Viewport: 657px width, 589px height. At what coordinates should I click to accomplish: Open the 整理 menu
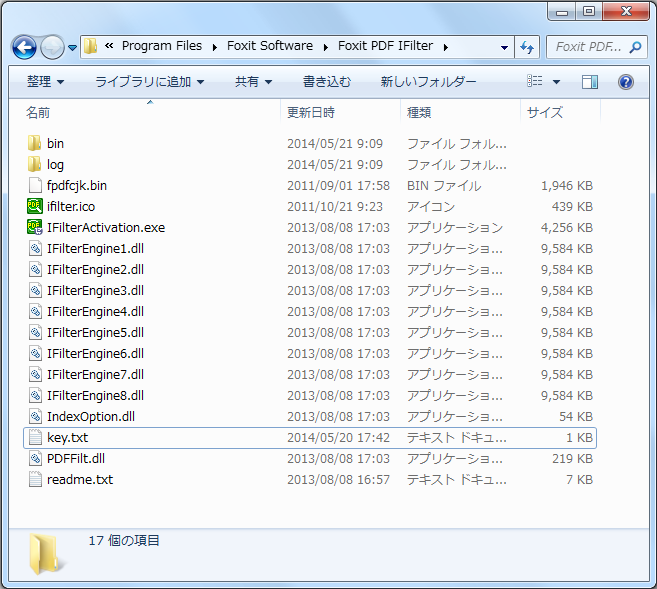pos(45,81)
